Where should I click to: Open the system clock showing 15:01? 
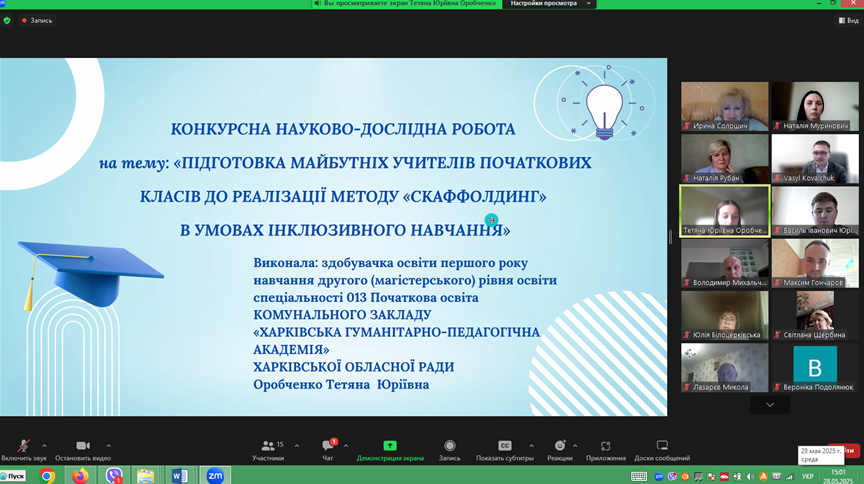click(x=838, y=476)
